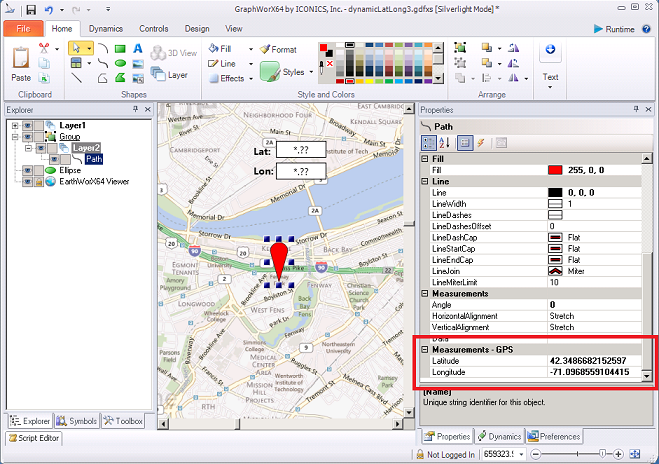The width and height of the screenshot is (659, 464).
Task: Collapse the Fill property section
Action: coord(425,159)
